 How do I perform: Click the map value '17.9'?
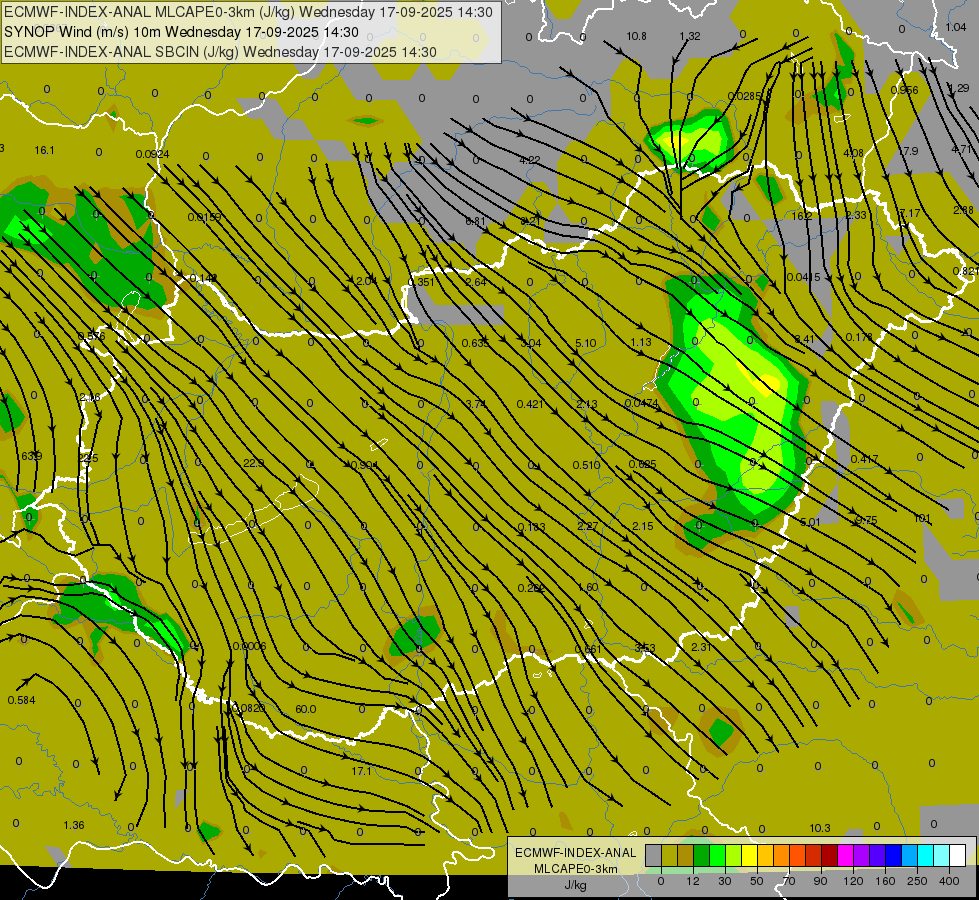908,151
